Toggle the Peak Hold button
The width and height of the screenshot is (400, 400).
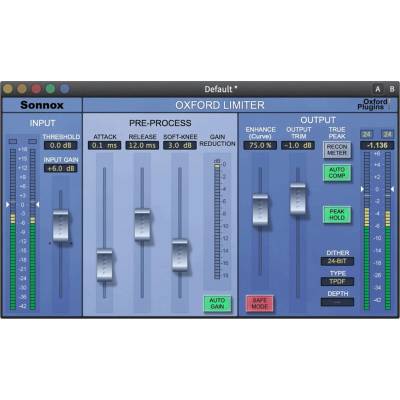click(x=337, y=214)
